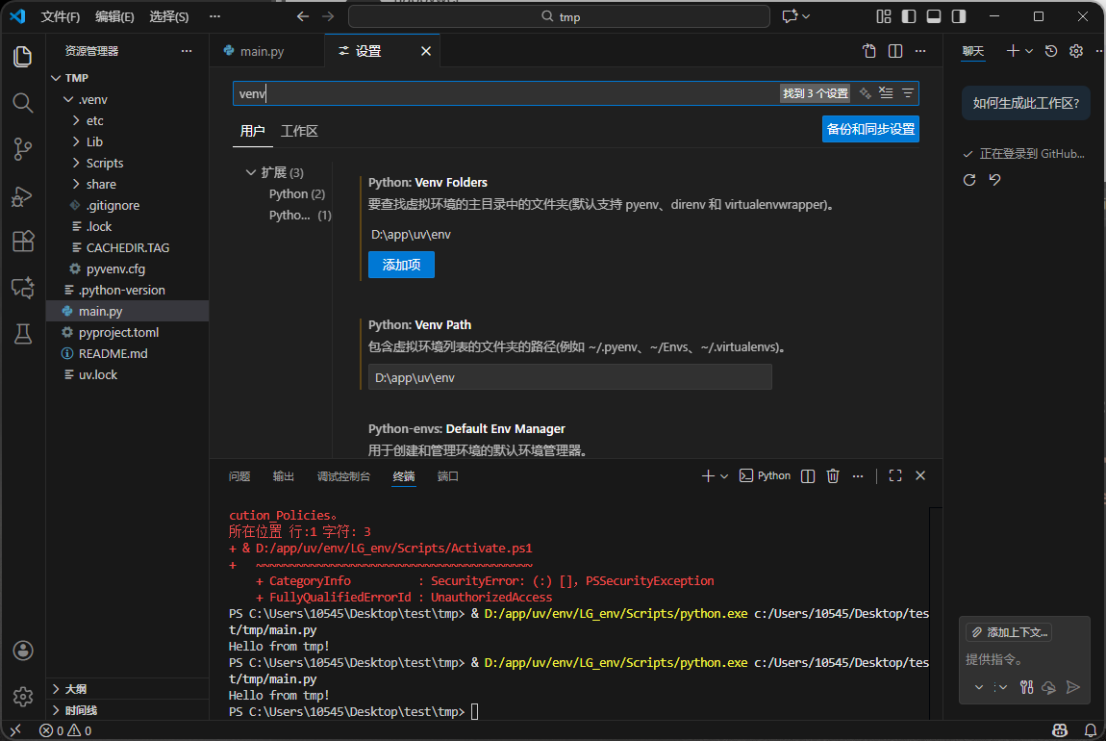Toggle the Testing beaker view
The image size is (1107, 741).
click(x=22, y=334)
